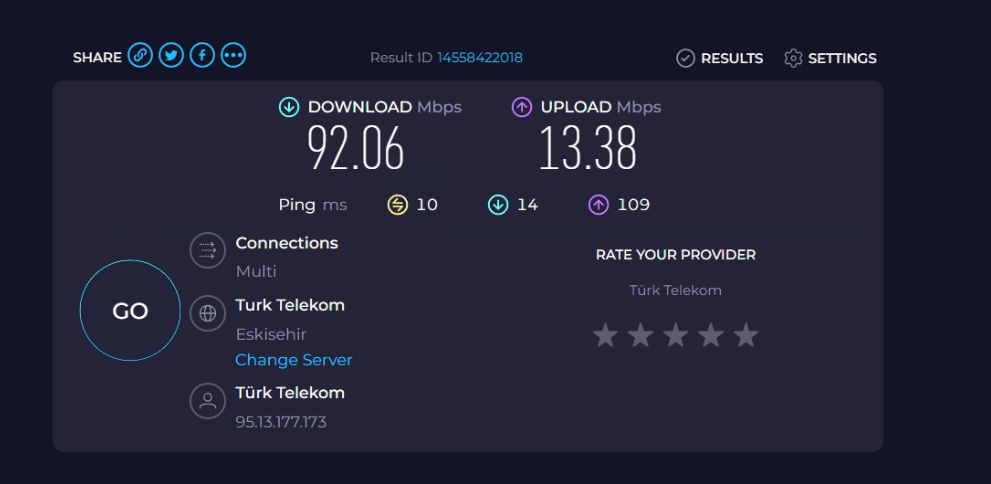This screenshot has width=991, height=484.
Task: Click the Connections multi-arrow icon
Action: pyautogui.click(x=207, y=250)
